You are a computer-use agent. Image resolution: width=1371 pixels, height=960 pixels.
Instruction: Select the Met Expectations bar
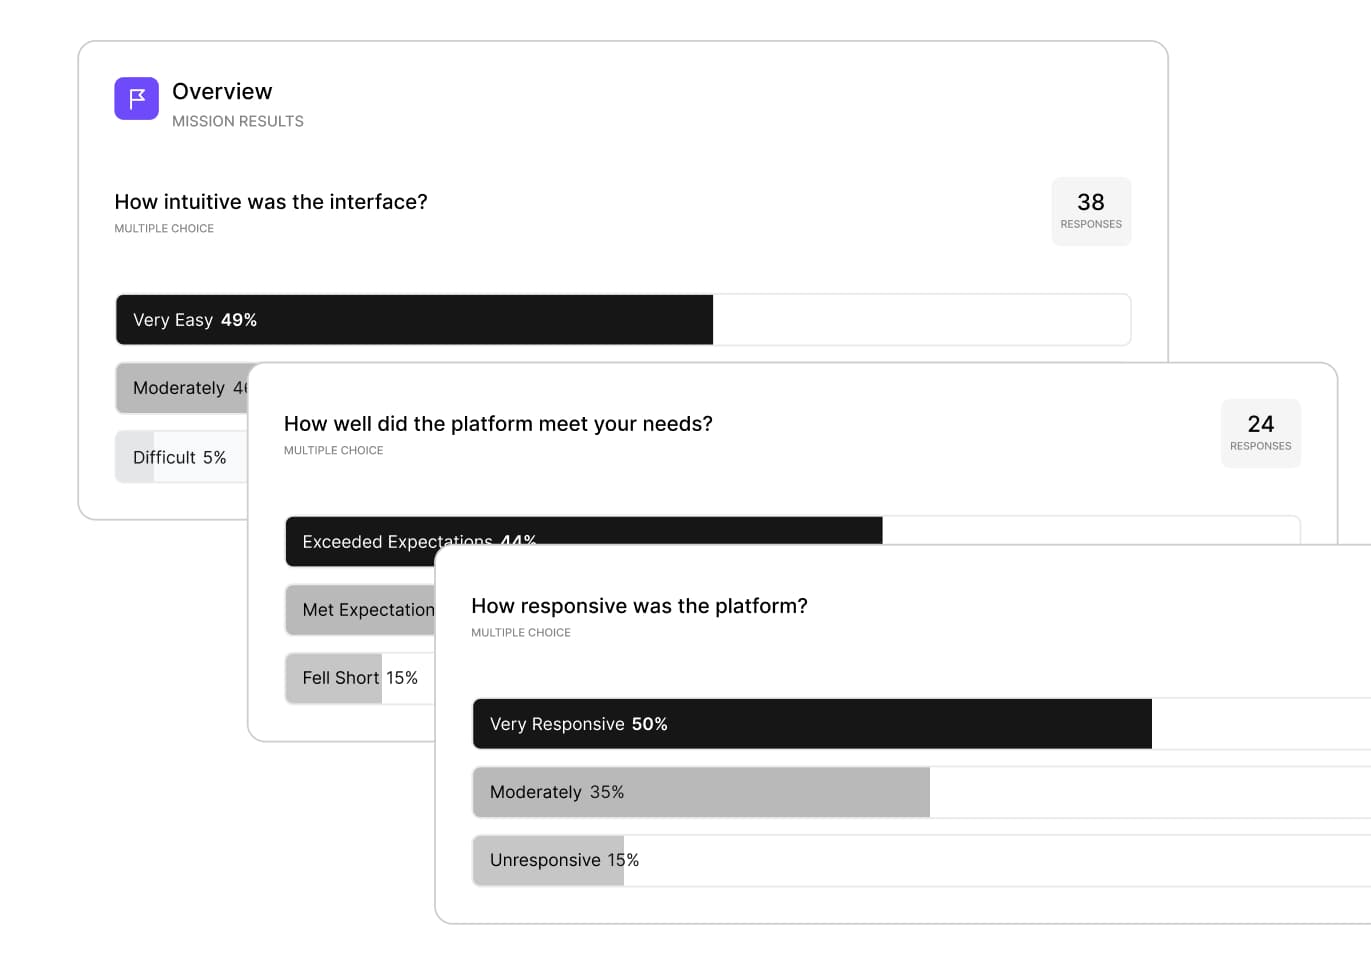361,610
